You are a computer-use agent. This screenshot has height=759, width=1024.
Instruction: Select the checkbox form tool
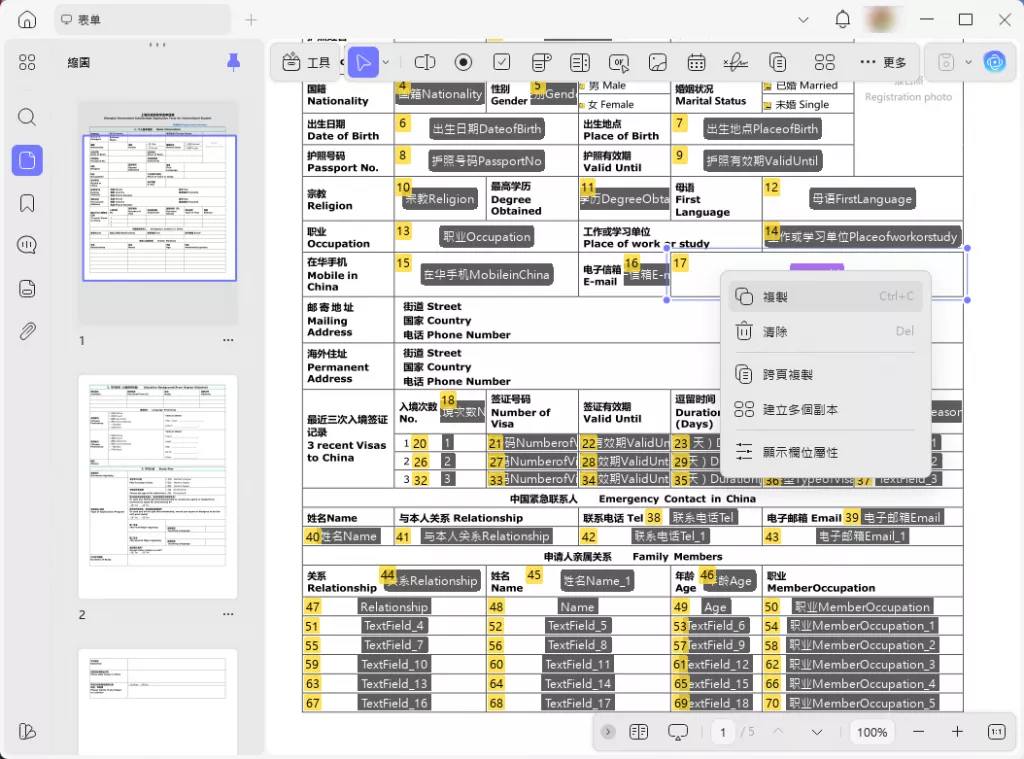pos(502,62)
